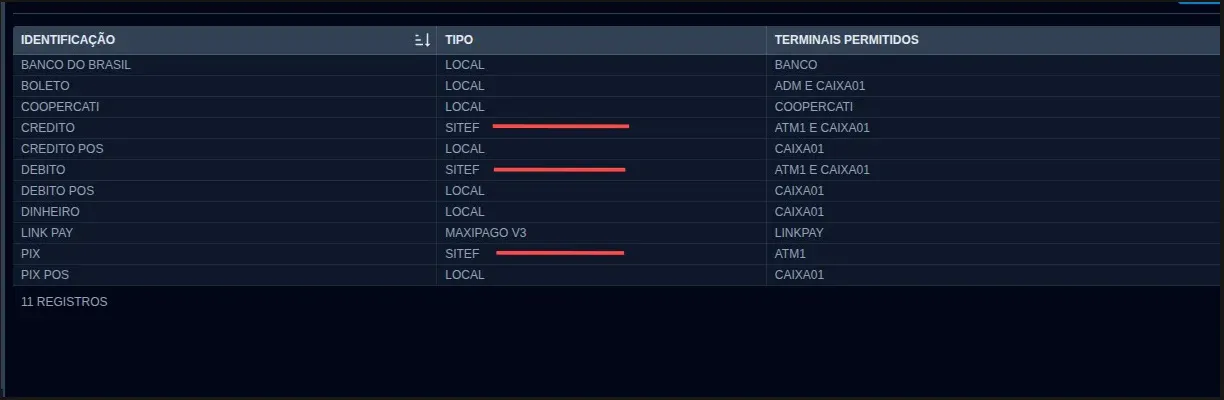Viewport: 1224px width, 400px height.
Task: Click the LINKPAY terminal cell
Action: (798, 233)
